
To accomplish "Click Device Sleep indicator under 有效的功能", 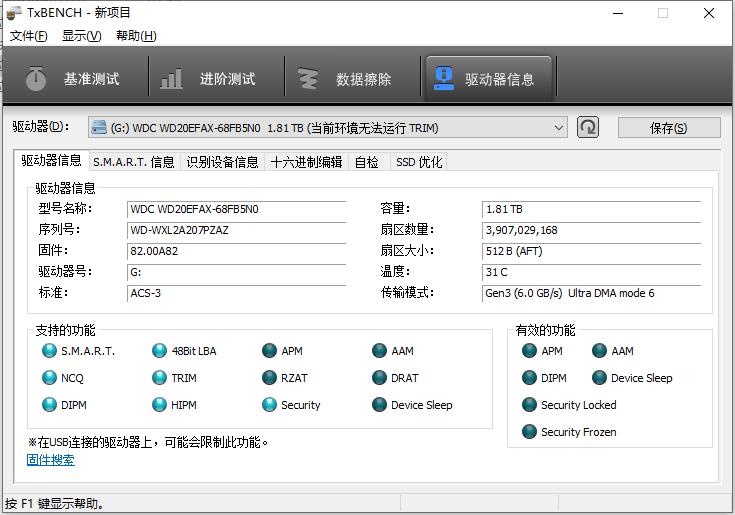I will [600, 378].
